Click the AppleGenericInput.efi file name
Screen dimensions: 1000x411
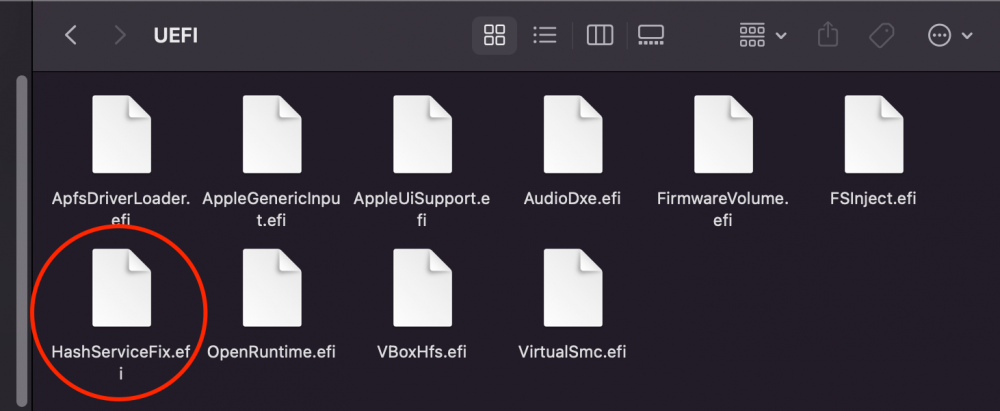[x=272, y=209]
